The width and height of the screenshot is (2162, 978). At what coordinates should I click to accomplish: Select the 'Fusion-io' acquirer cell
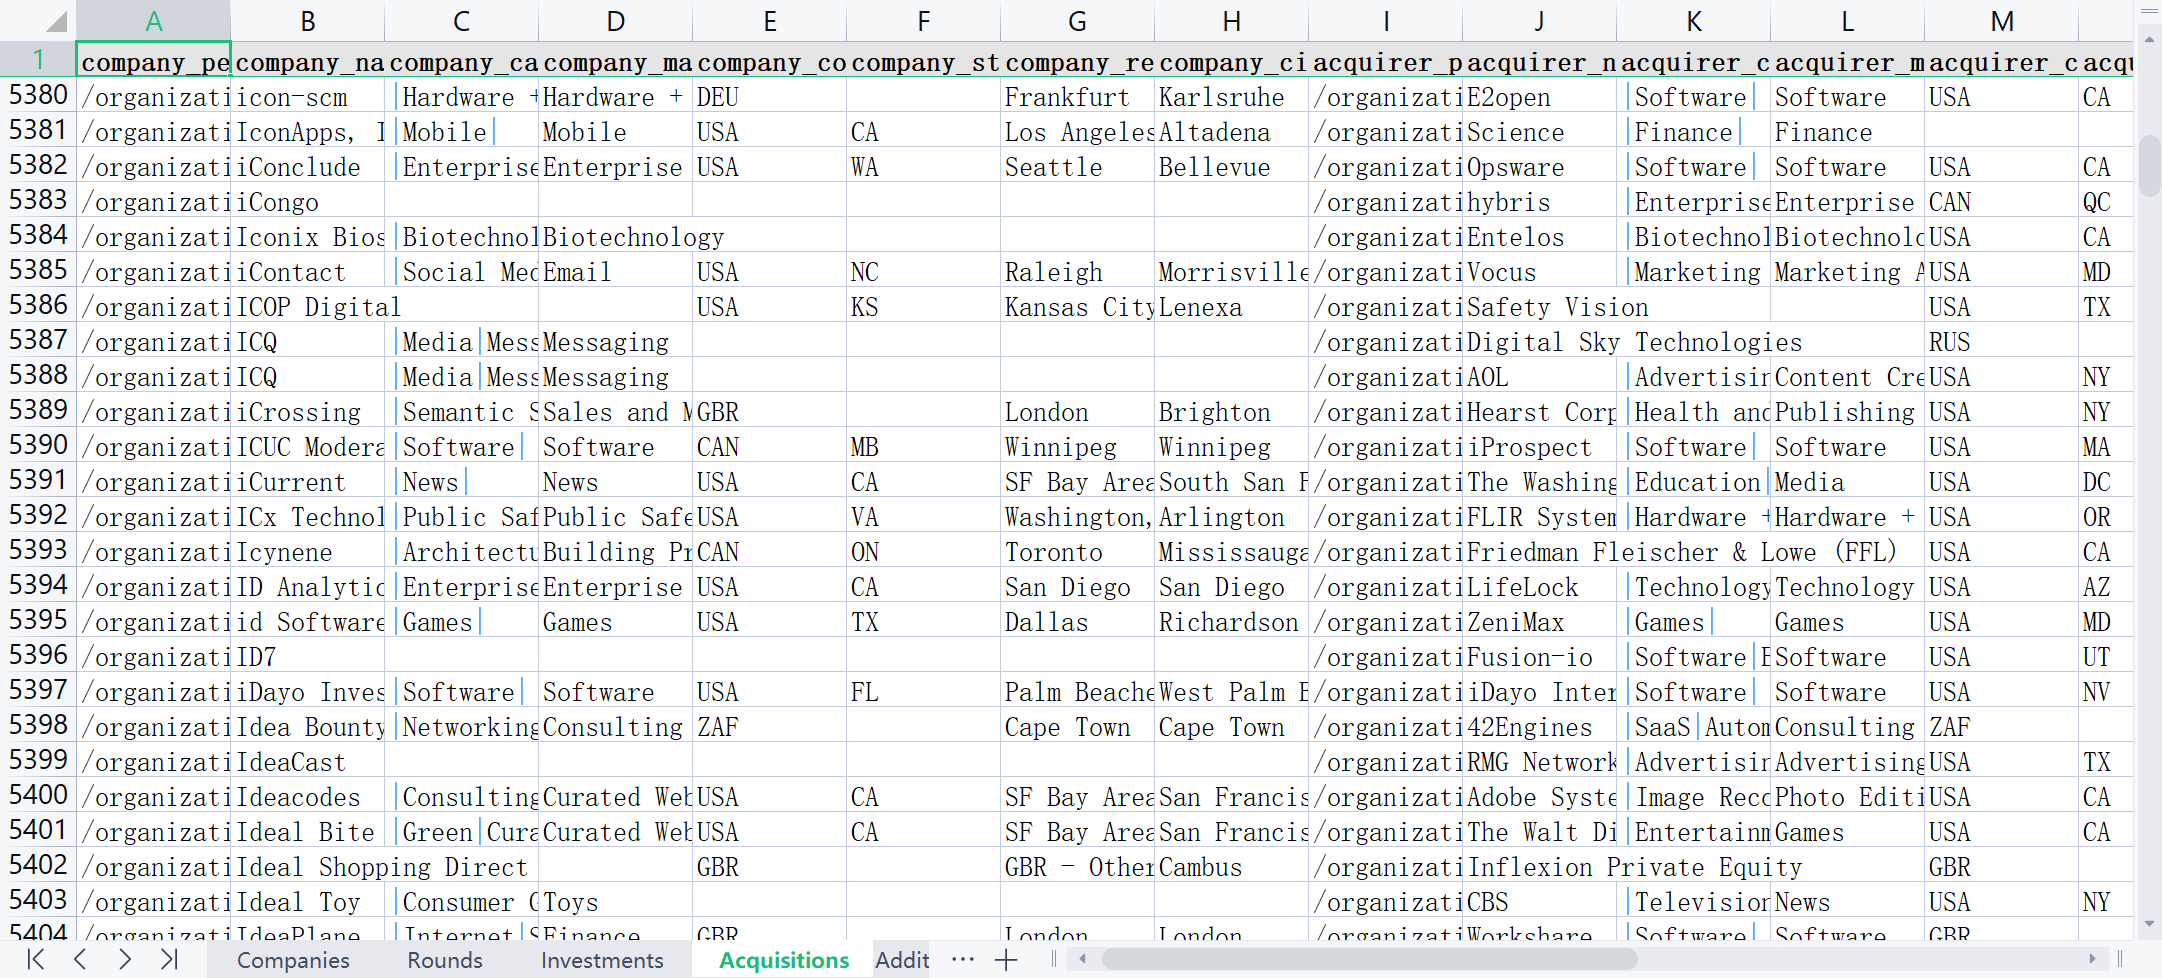click(x=1540, y=657)
